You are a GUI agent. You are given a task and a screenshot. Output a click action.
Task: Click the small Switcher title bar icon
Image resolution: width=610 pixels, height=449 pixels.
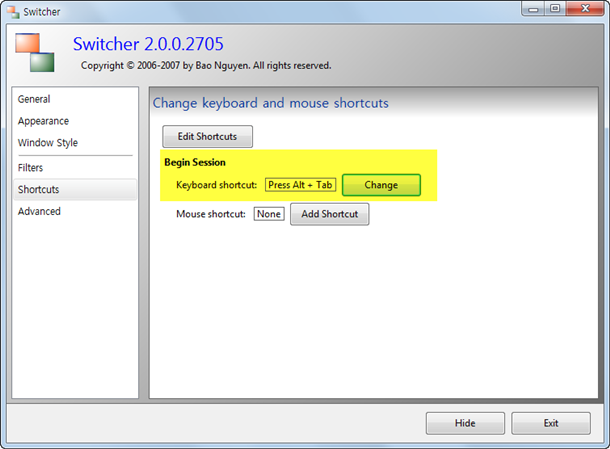pyautogui.click(x=13, y=12)
